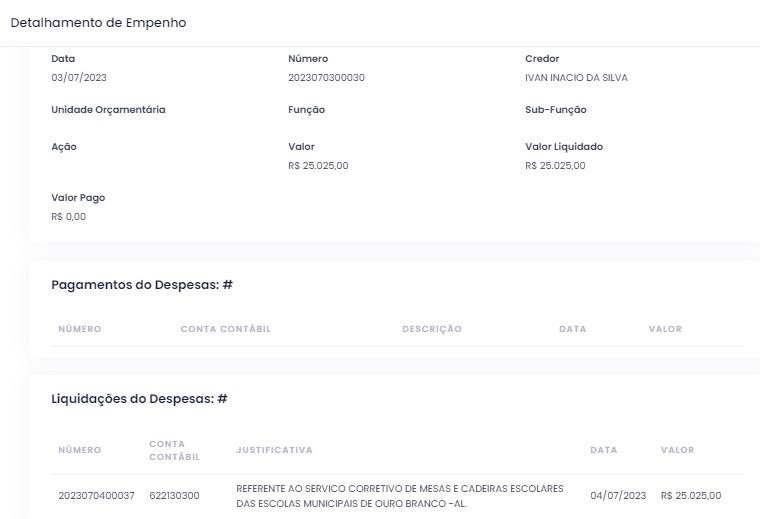This screenshot has width=760, height=519.
Task: Select the Valor Pago amount R$ 0,00
Action: pyautogui.click(x=68, y=216)
